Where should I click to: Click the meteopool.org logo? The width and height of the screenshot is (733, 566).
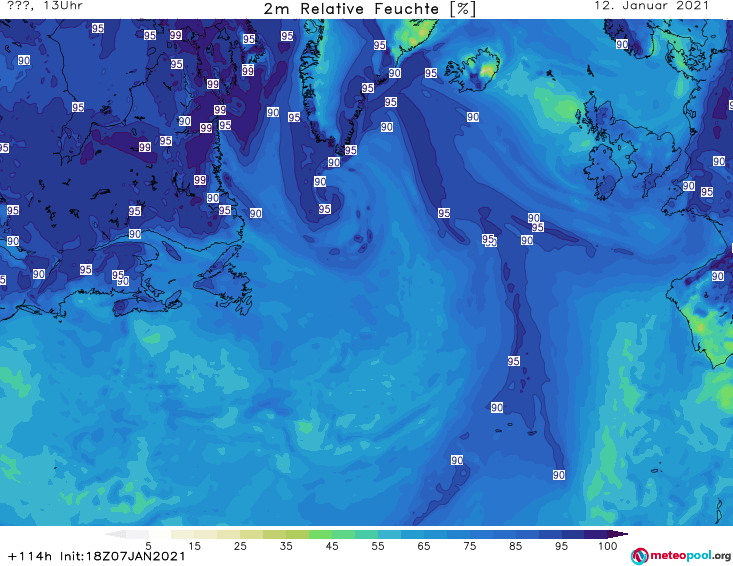click(681, 556)
